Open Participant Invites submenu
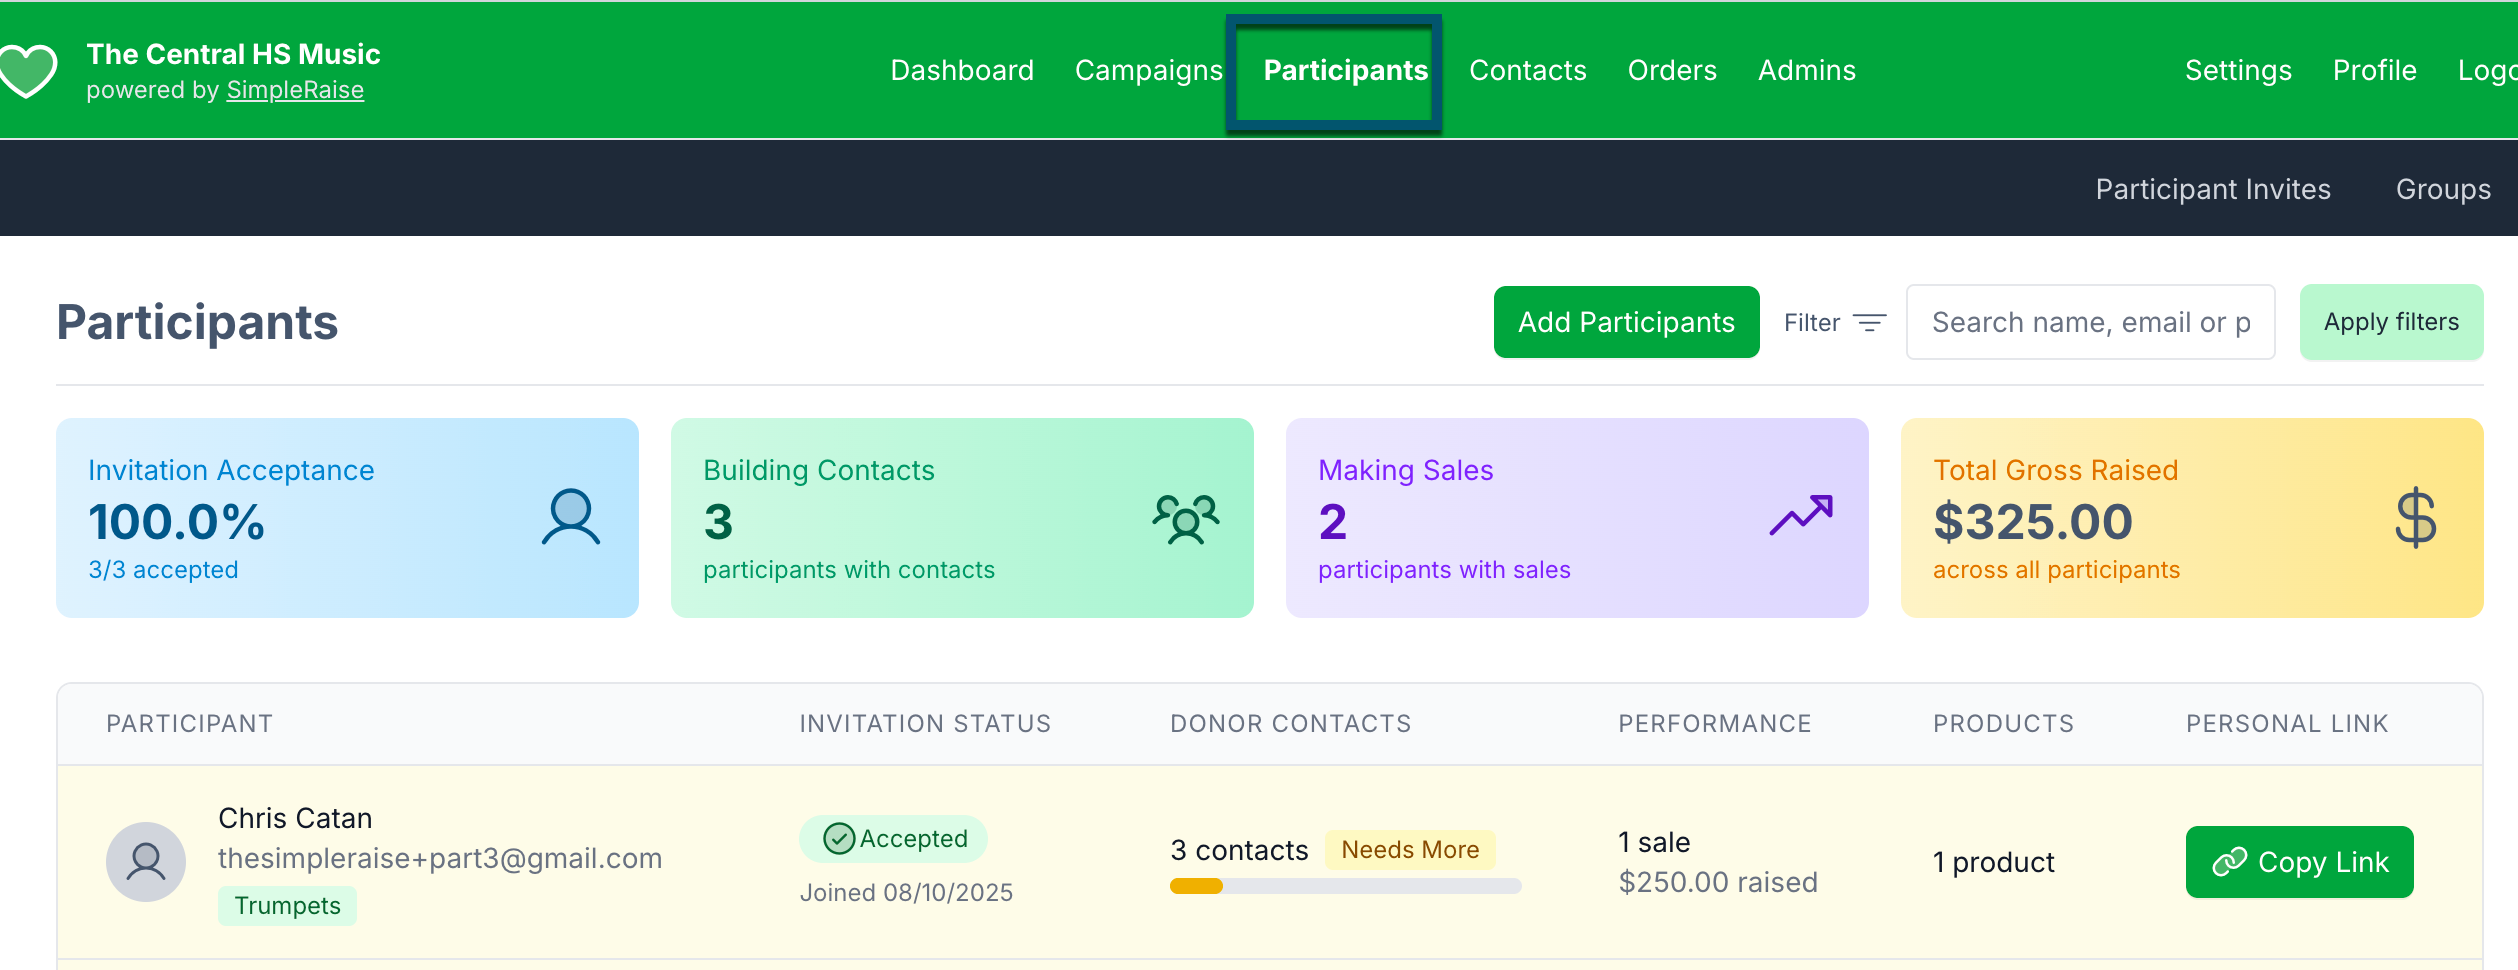 pyautogui.click(x=2212, y=189)
